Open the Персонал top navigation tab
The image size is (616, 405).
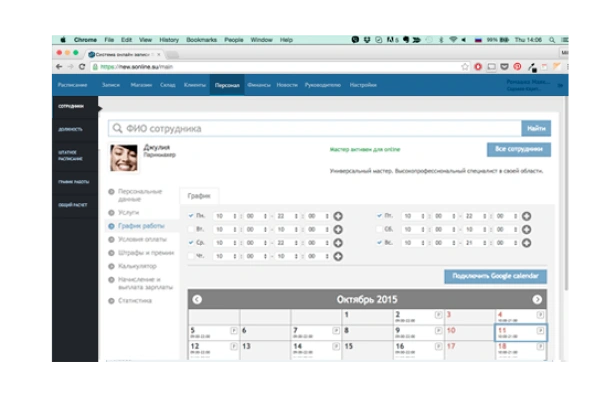coord(227,86)
